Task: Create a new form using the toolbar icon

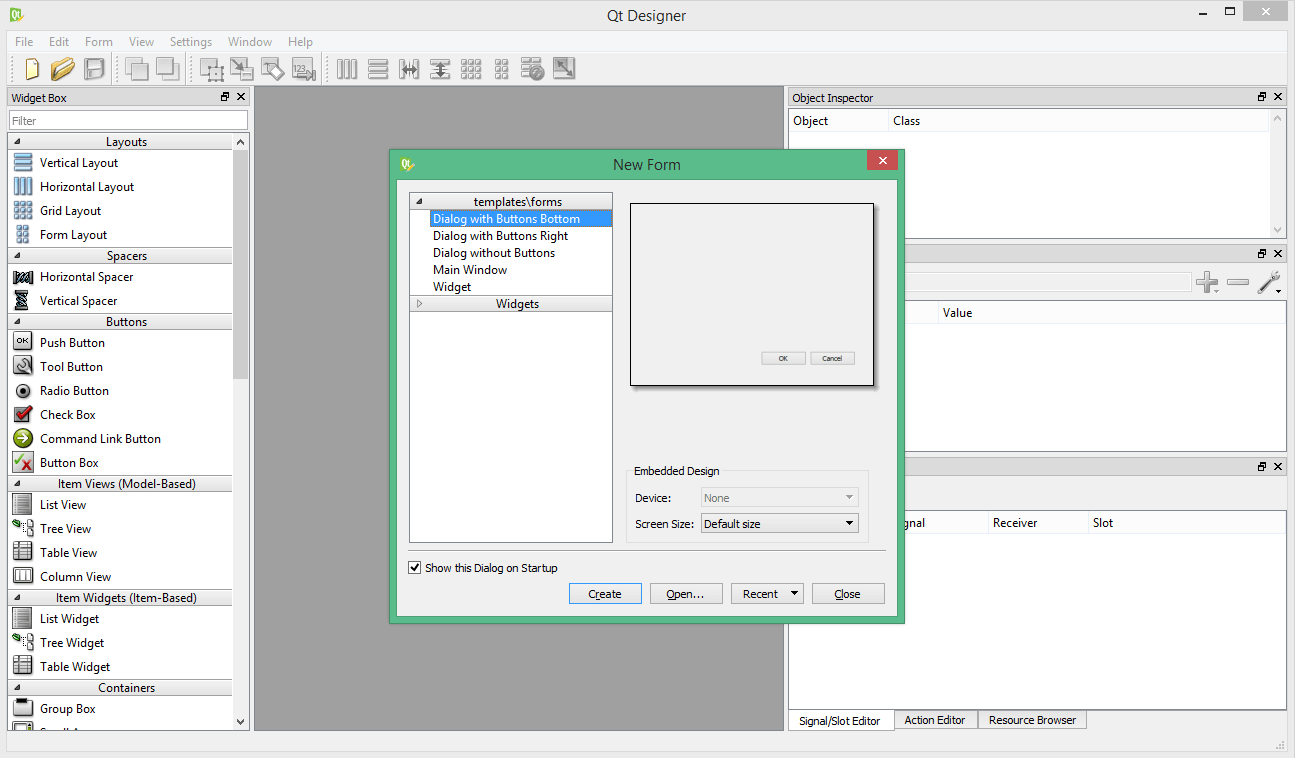Action: tap(30, 69)
